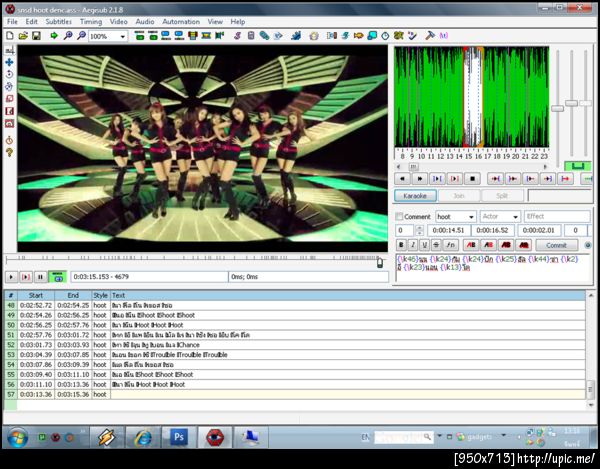Set primary color with first AB button
This screenshot has width=600, height=469.
click(x=471, y=245)
